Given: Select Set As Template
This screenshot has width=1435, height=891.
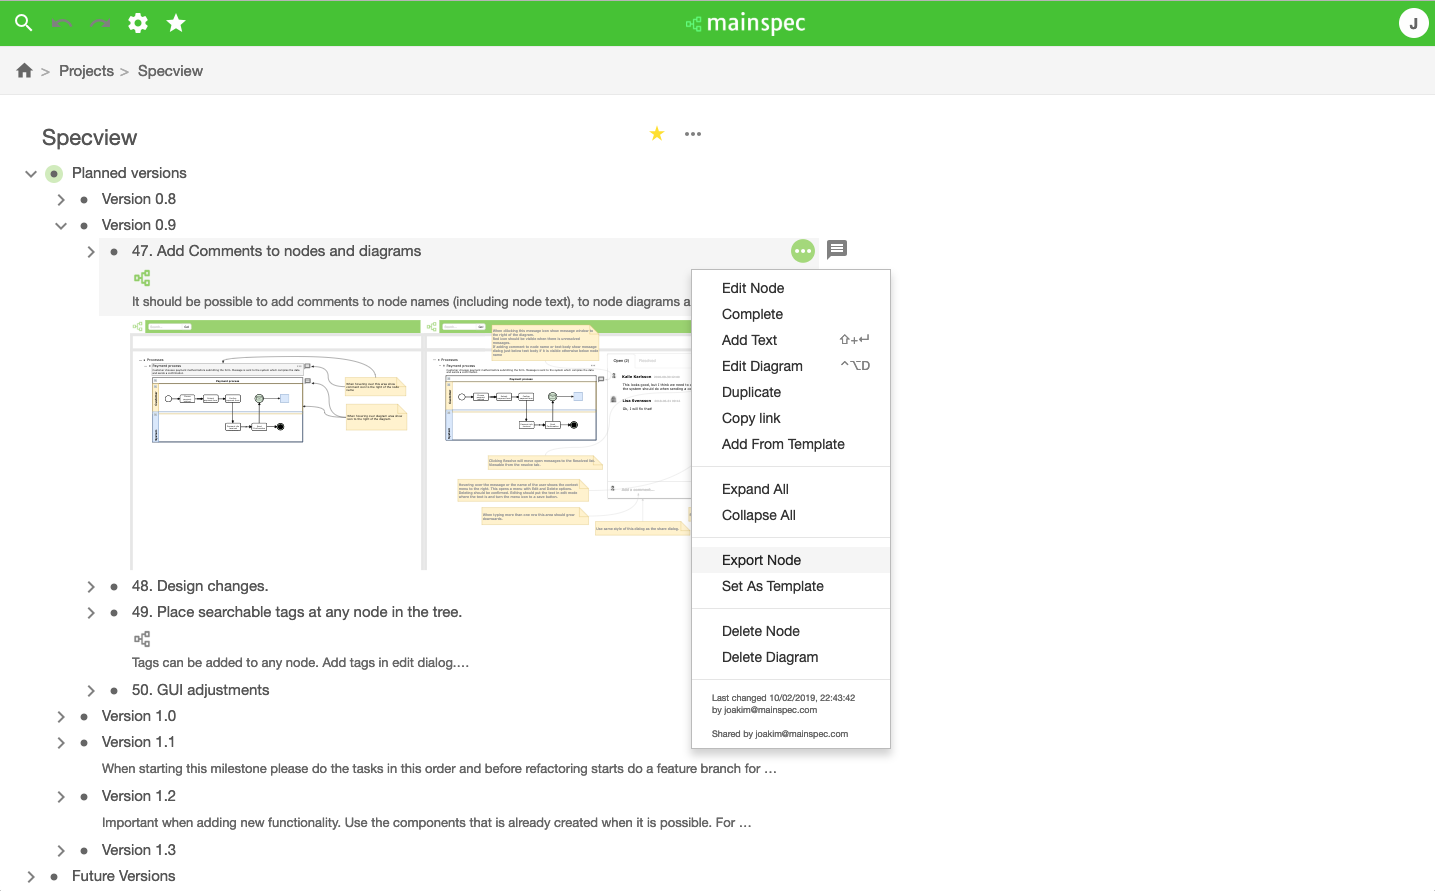Looking at the screenshot, I should coord(791,586).
